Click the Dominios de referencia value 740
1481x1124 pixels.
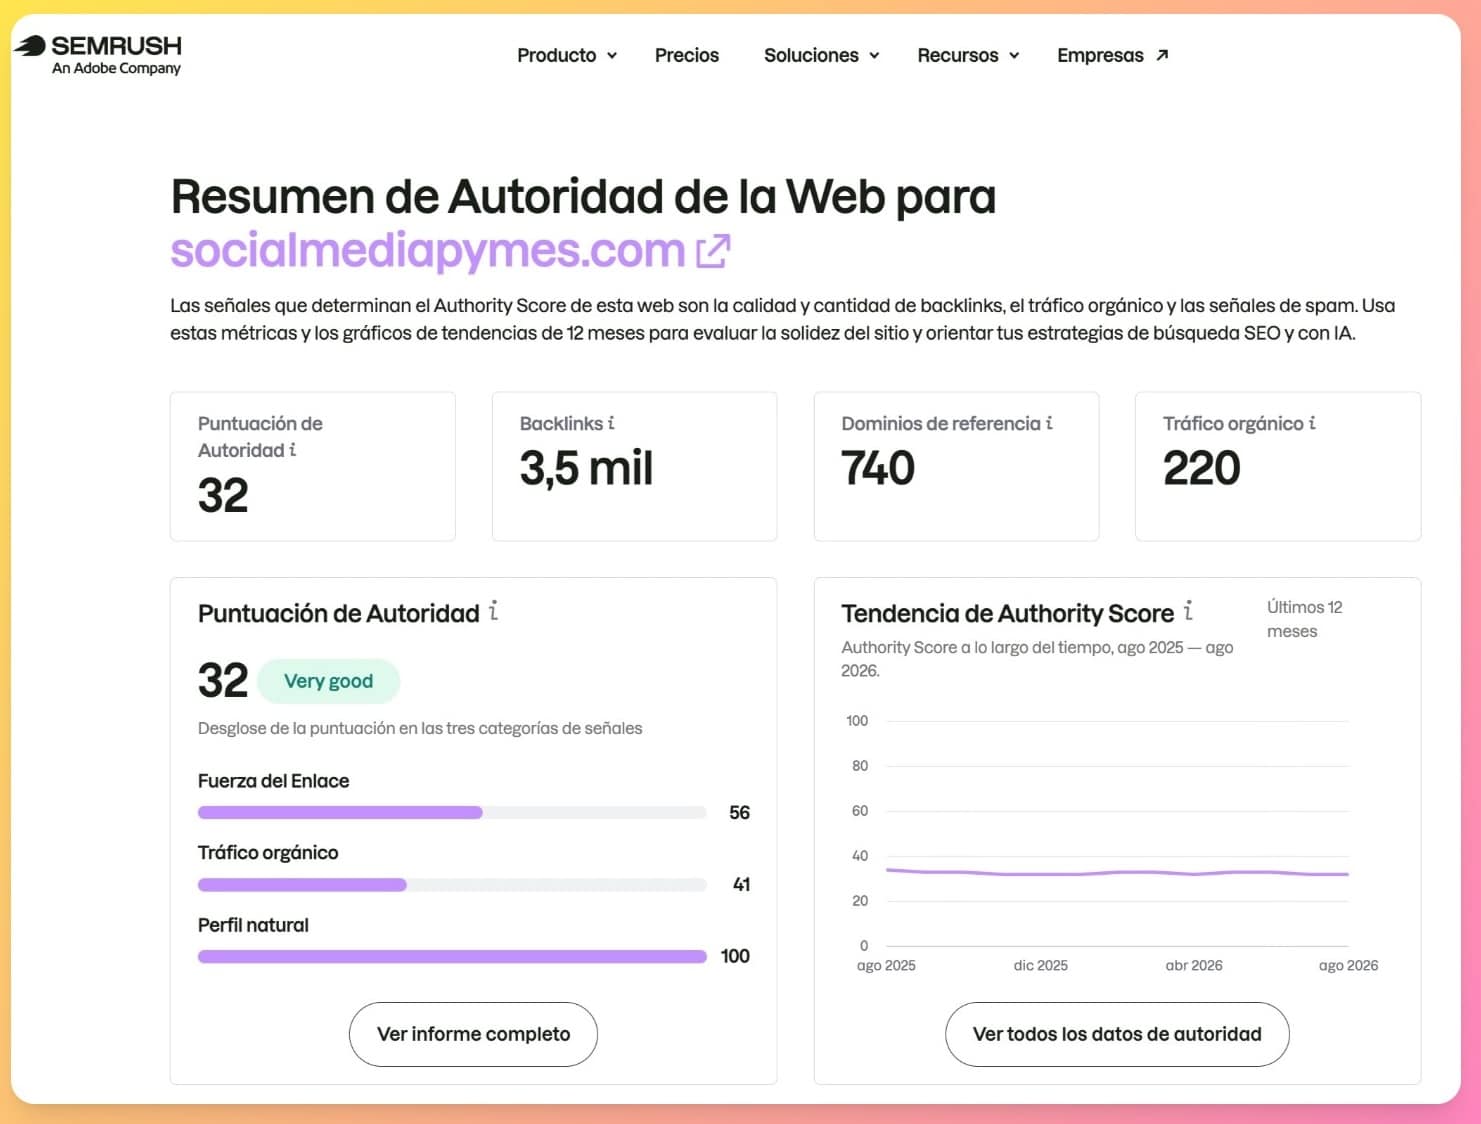(x=878, y=468)
